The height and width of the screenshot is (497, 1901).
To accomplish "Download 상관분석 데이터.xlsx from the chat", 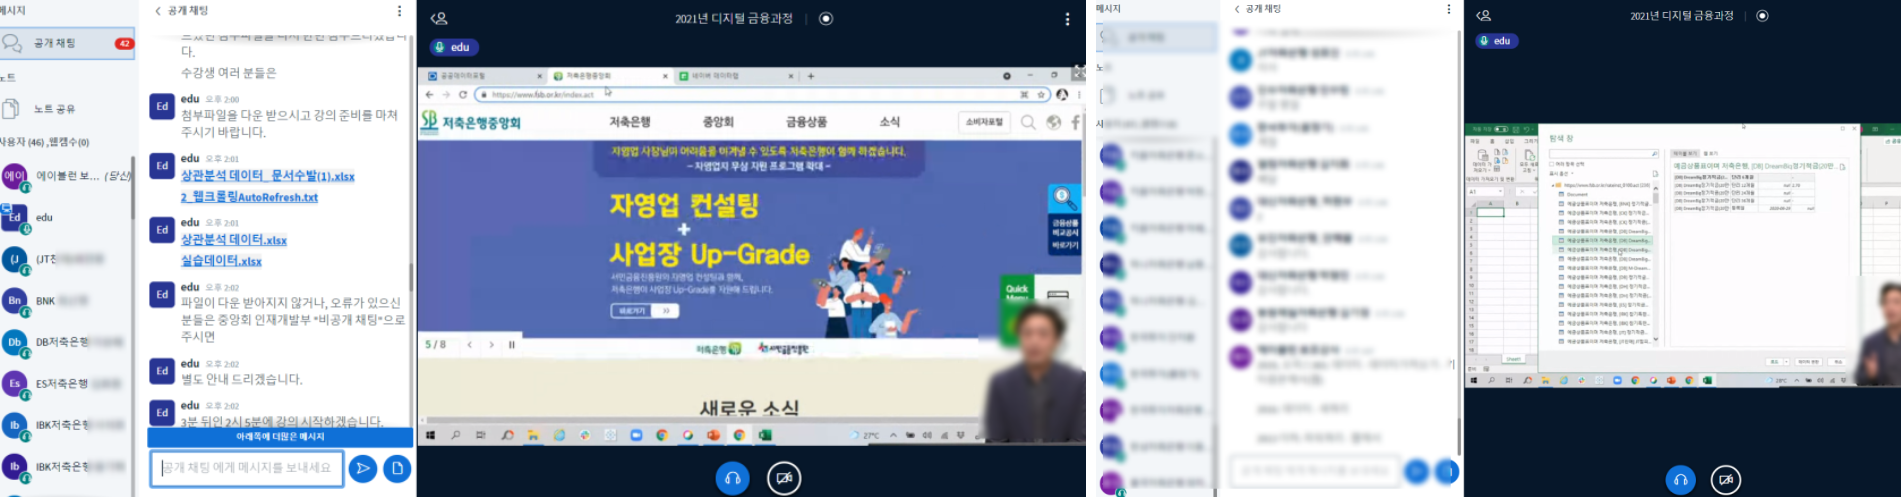I will [x=233, y=240].
